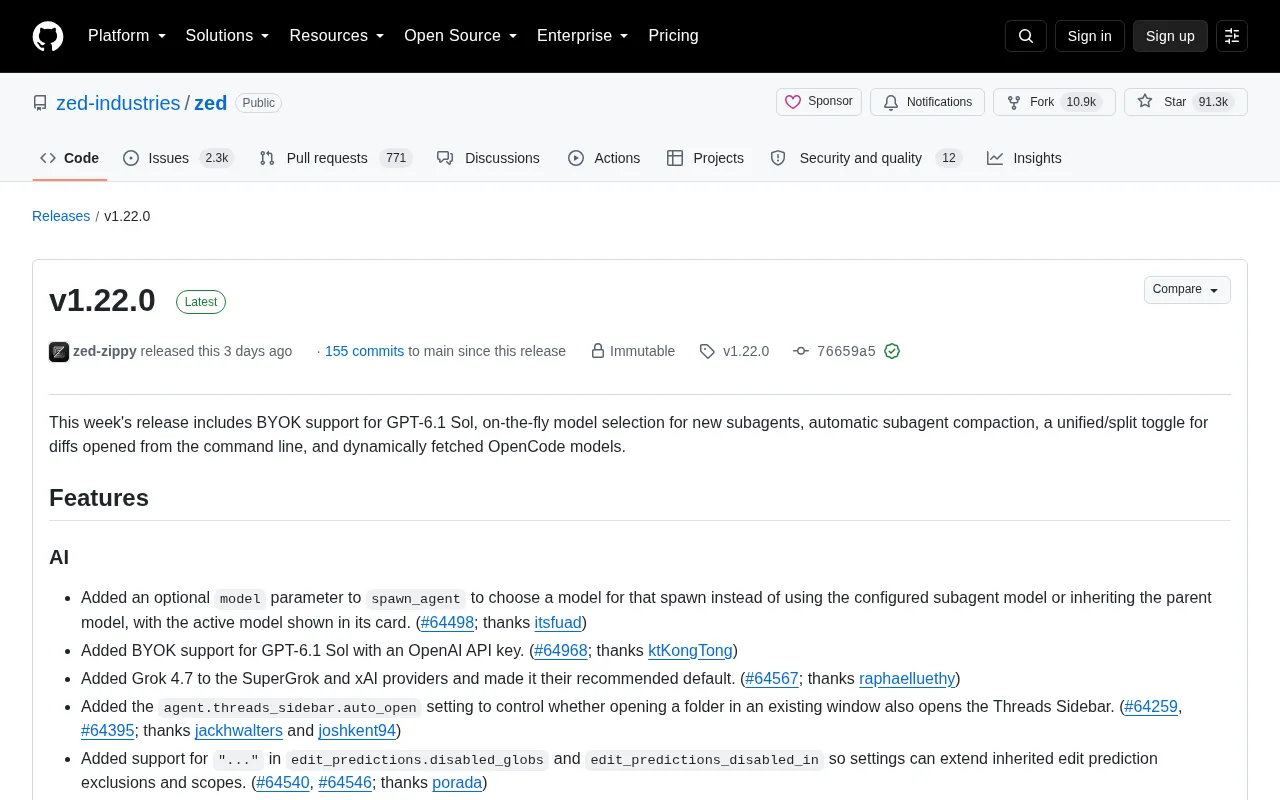Switch to the Discussions tab

(x=488, y=158)
